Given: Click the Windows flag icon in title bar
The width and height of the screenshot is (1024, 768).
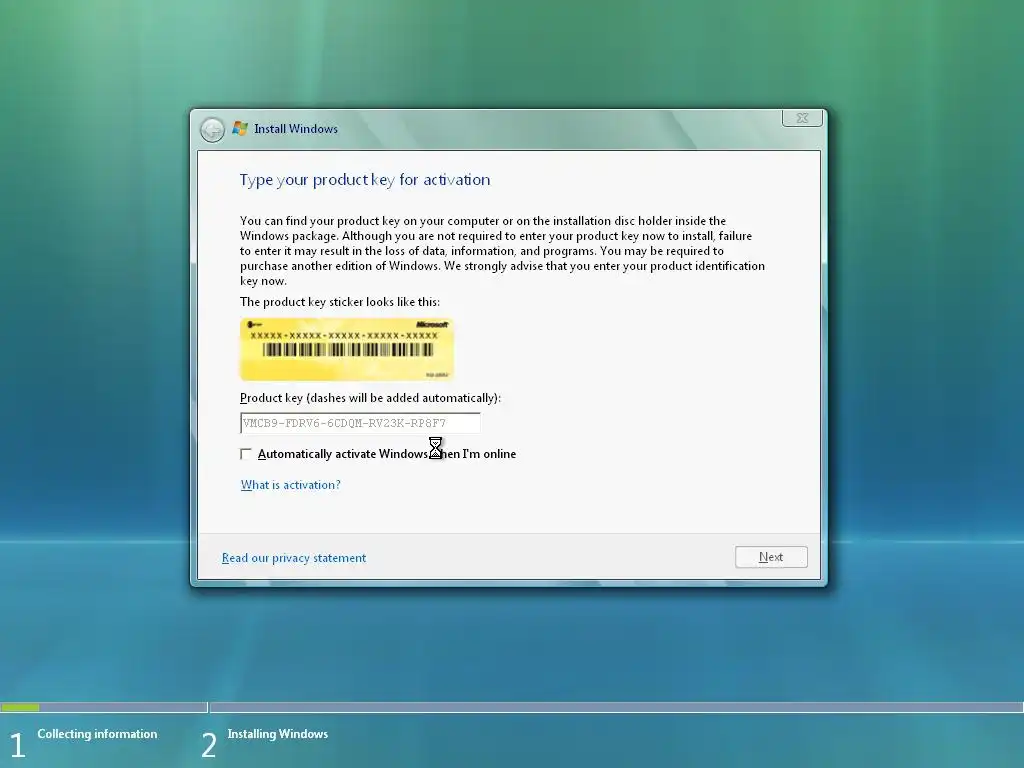Looking at the screenshot, I should [x=240, y=129].
